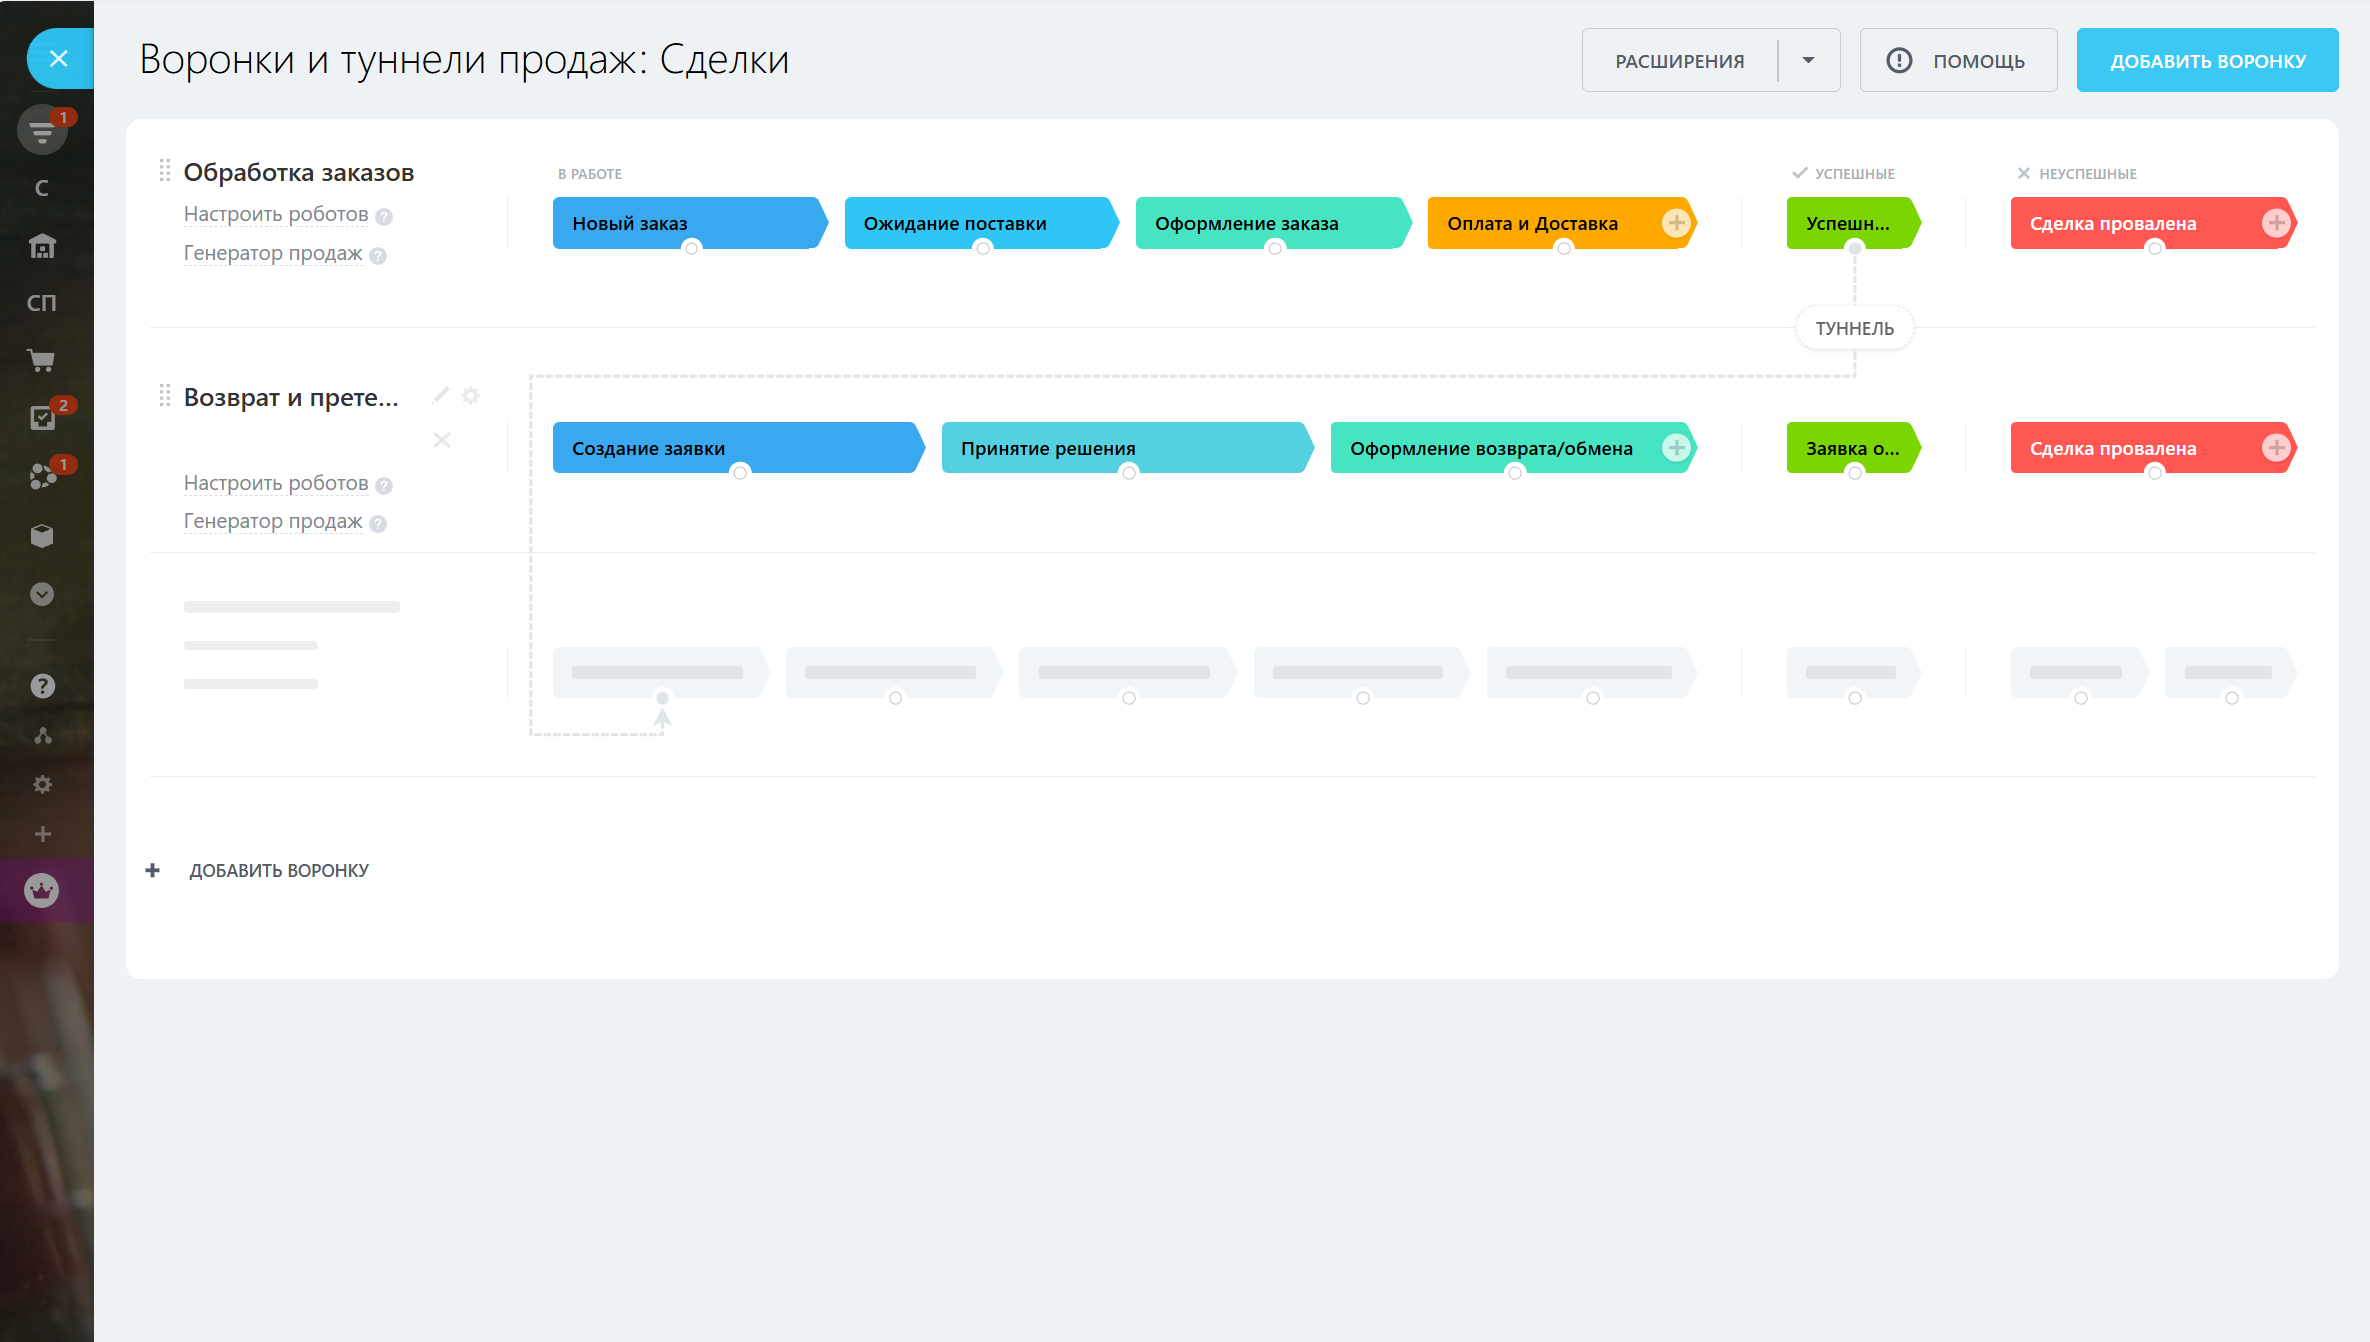Open gear settings for Возврат и прете... funnel
The height and width of the screenshot is (1342, 2370).
tap(470, 396)
